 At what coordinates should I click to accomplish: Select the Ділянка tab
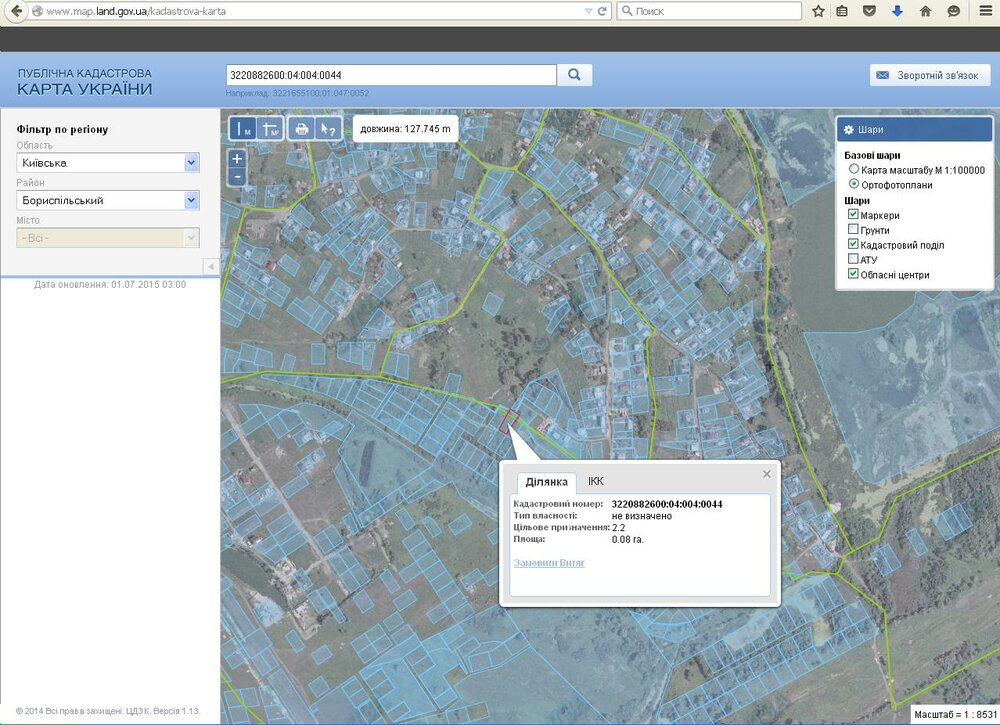[x=547, y=482]
